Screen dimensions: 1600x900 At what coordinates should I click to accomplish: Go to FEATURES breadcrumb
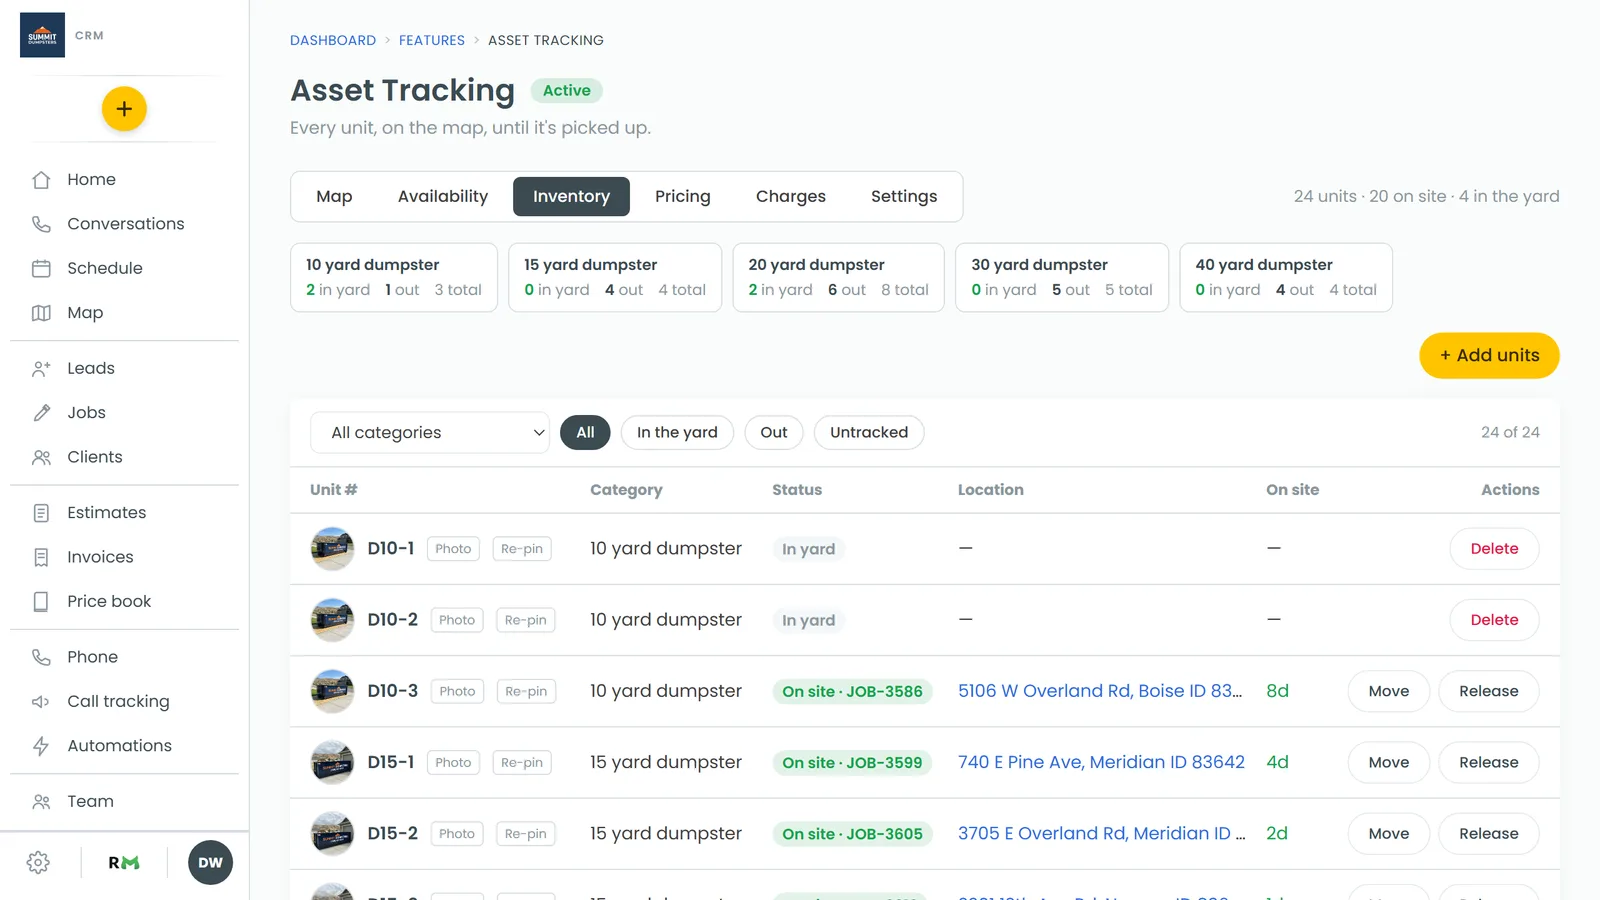pyautogui.click(x=432, y=41)
